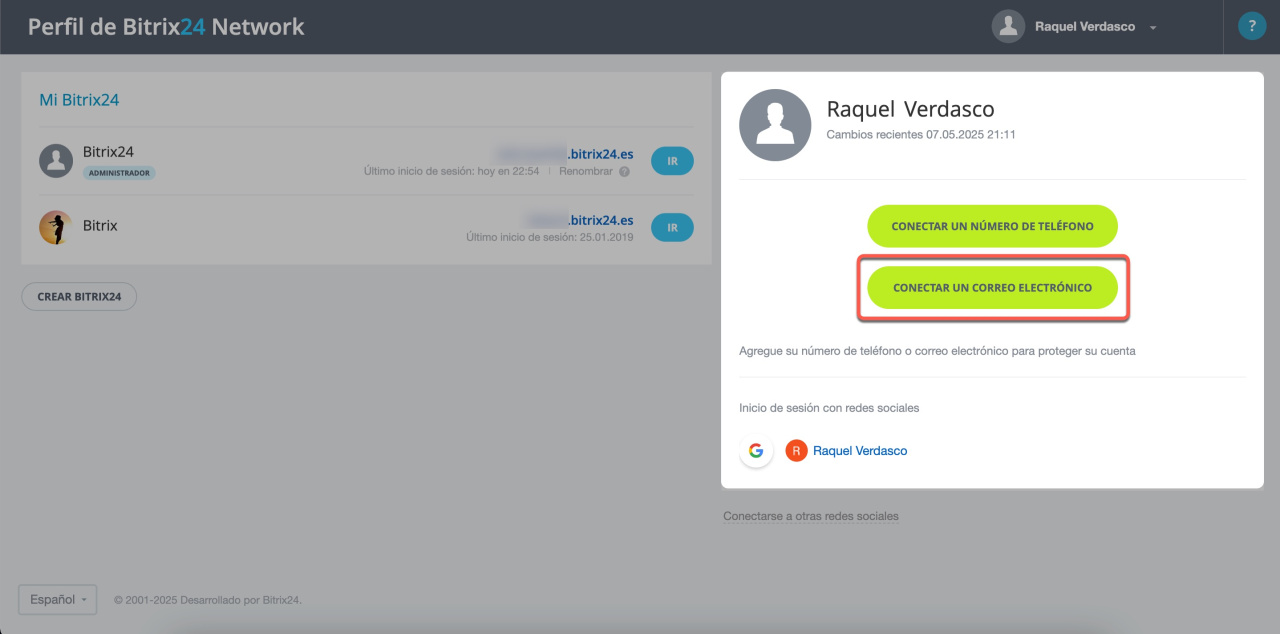Image resolution: width=1280 pixels, height=634 pixels.
Task: Click the large profile avatar picture
Action: coord(775,125)
